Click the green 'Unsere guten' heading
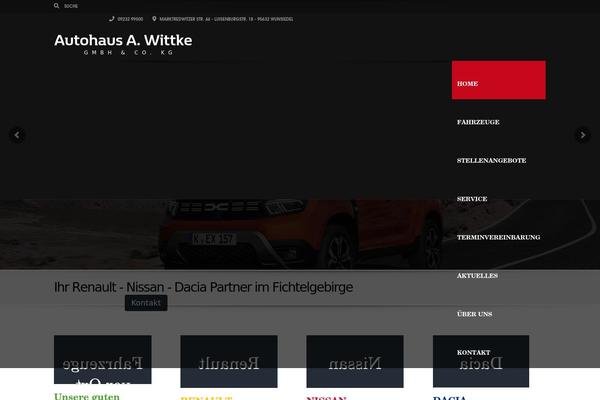Image resolution: width=600 pixels, height=400 pixels. (x=87, y=396)
